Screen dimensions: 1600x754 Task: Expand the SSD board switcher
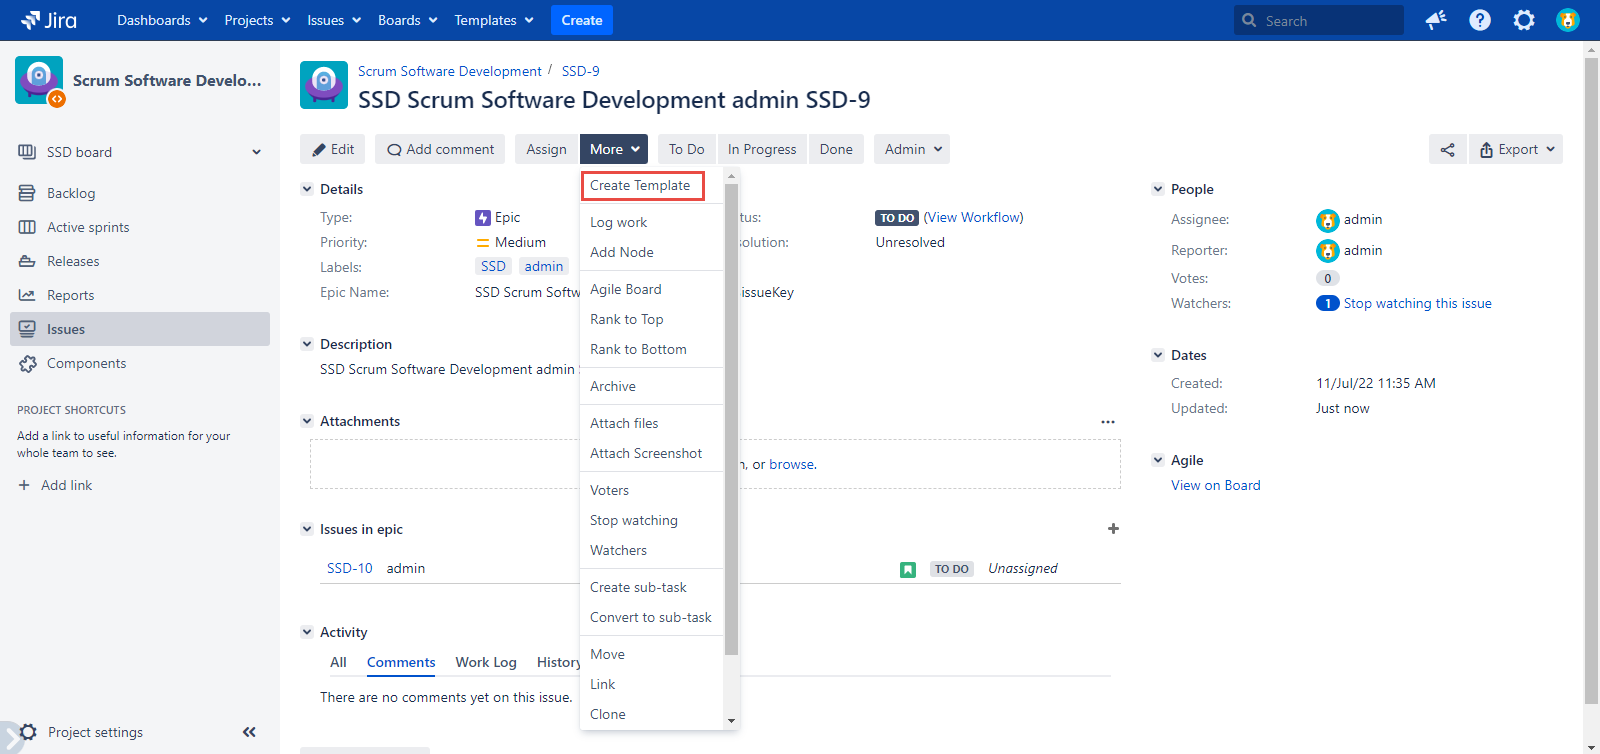click(x=256, y=152)
